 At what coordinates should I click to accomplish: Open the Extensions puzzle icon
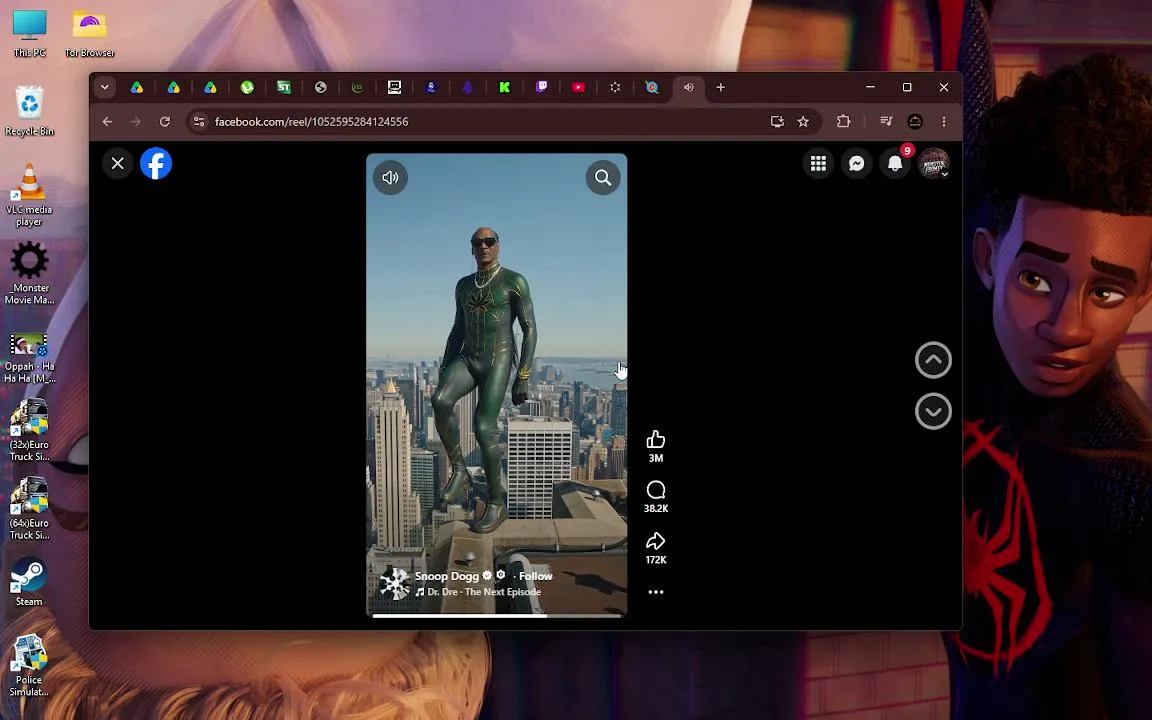click(x=843, y=121)
